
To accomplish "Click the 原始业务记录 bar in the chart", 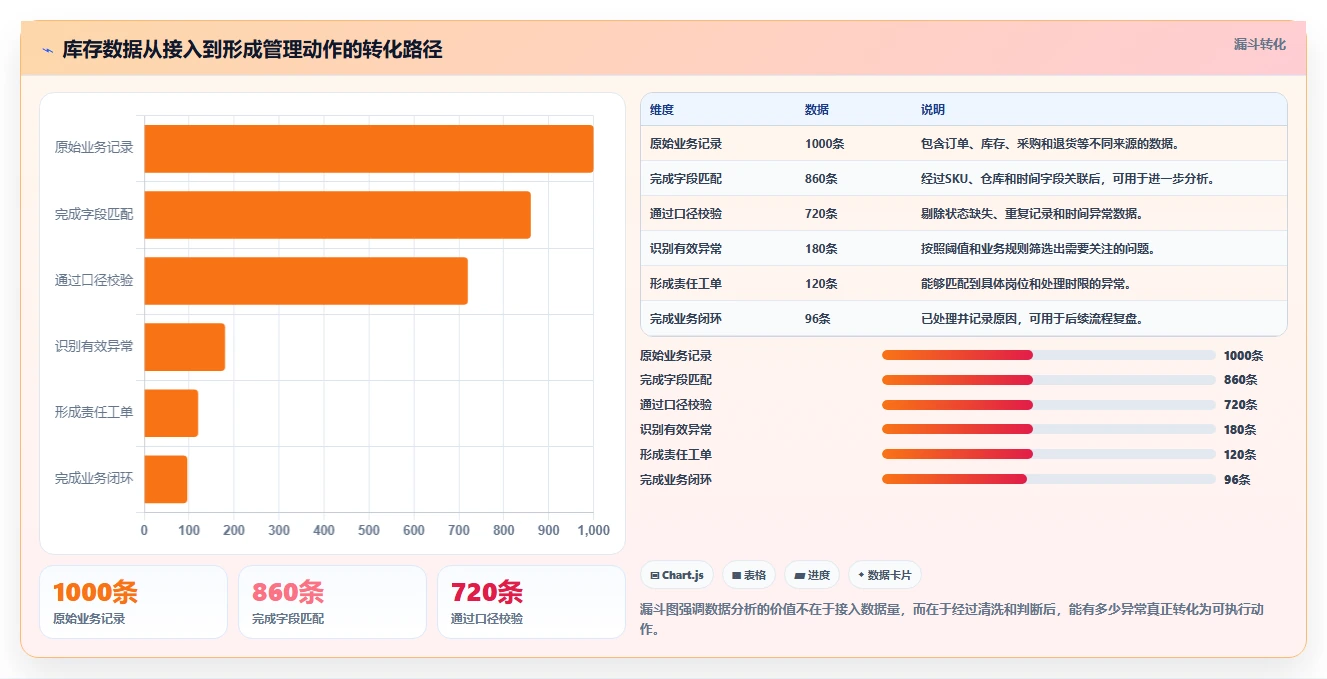I will click(x=369, y=149).
